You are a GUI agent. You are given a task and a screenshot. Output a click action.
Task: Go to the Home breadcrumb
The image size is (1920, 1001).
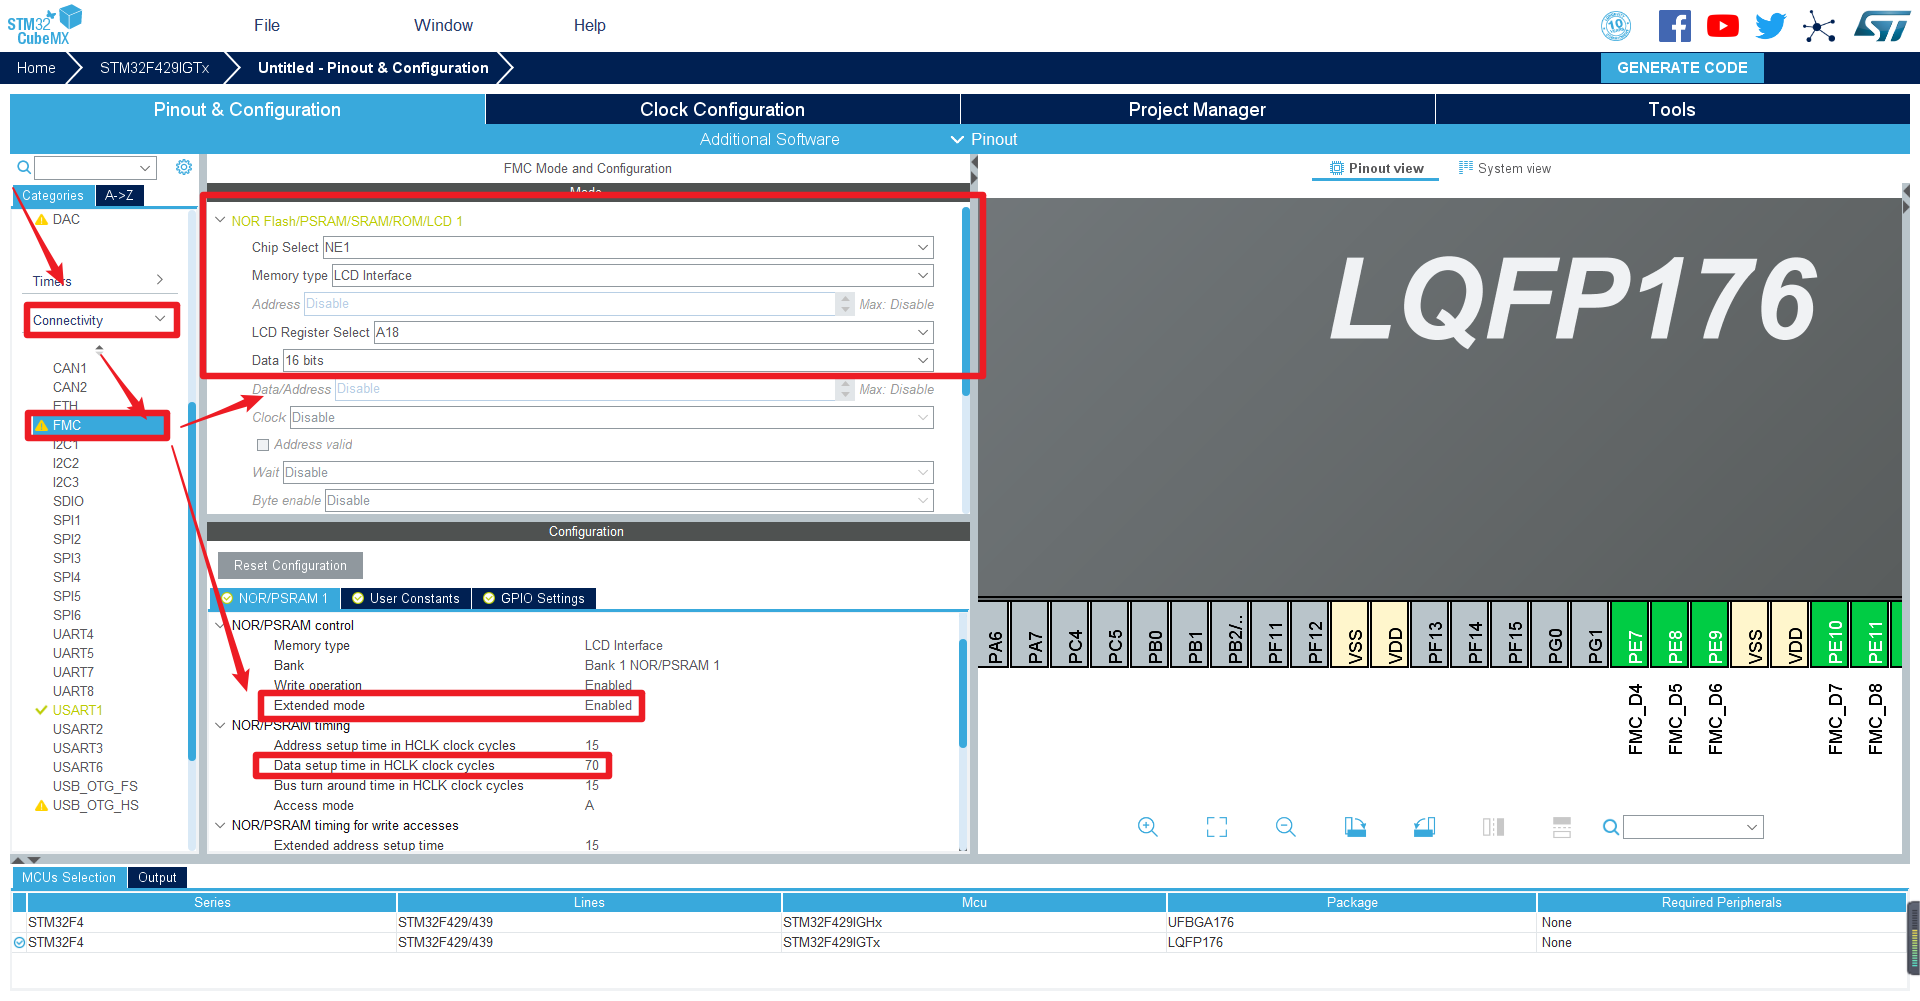[x=36, y=68]
